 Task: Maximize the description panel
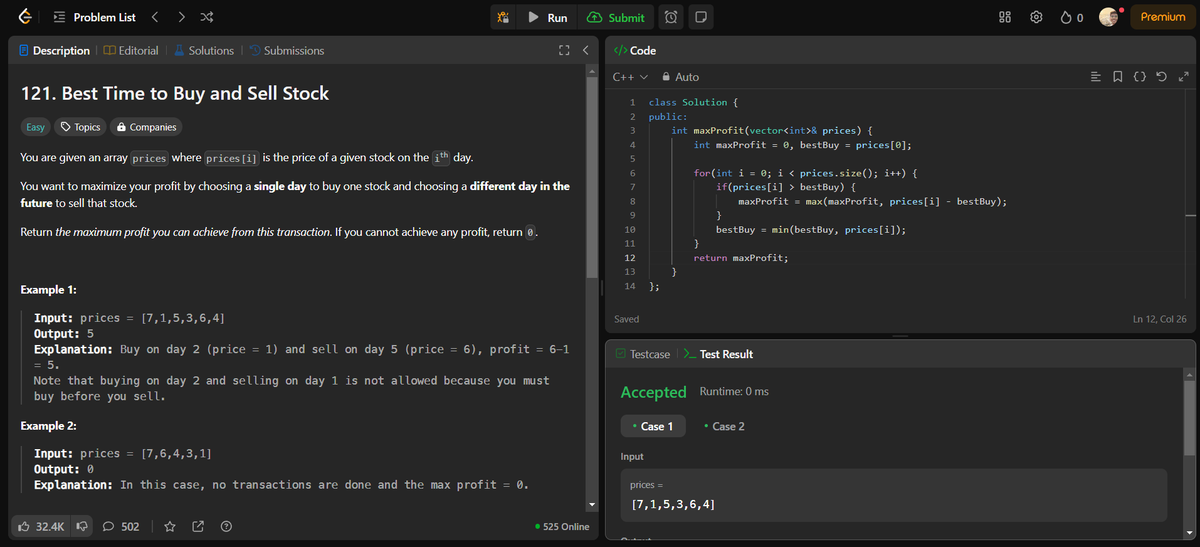pos(564,50)
